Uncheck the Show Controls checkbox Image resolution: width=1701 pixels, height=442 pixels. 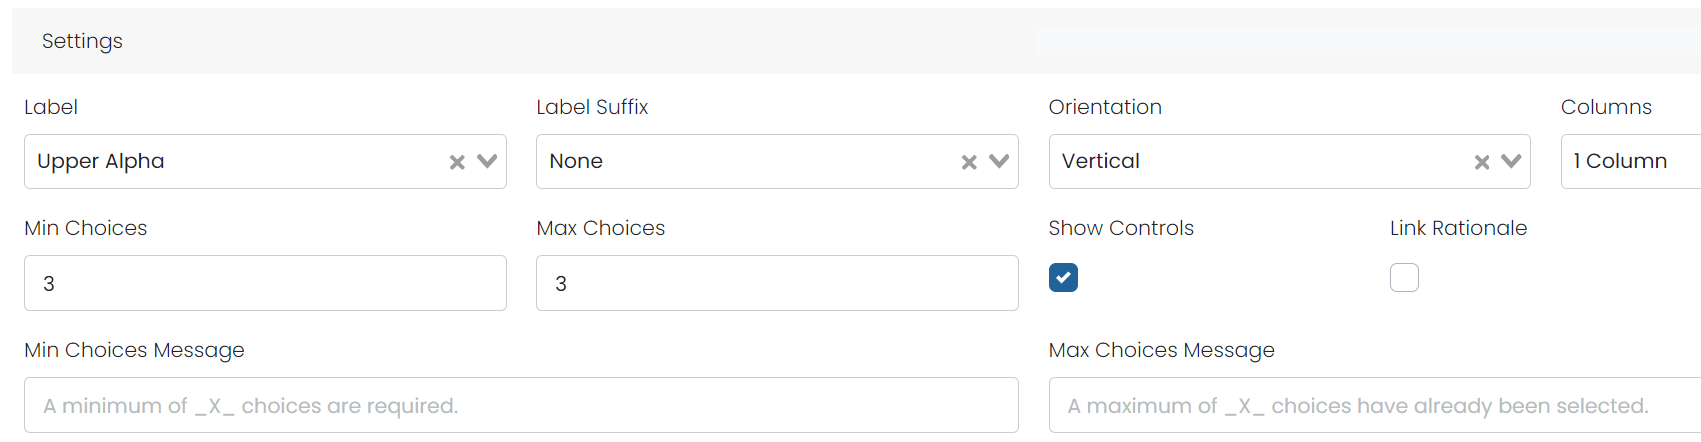(x=1063, y=277)
